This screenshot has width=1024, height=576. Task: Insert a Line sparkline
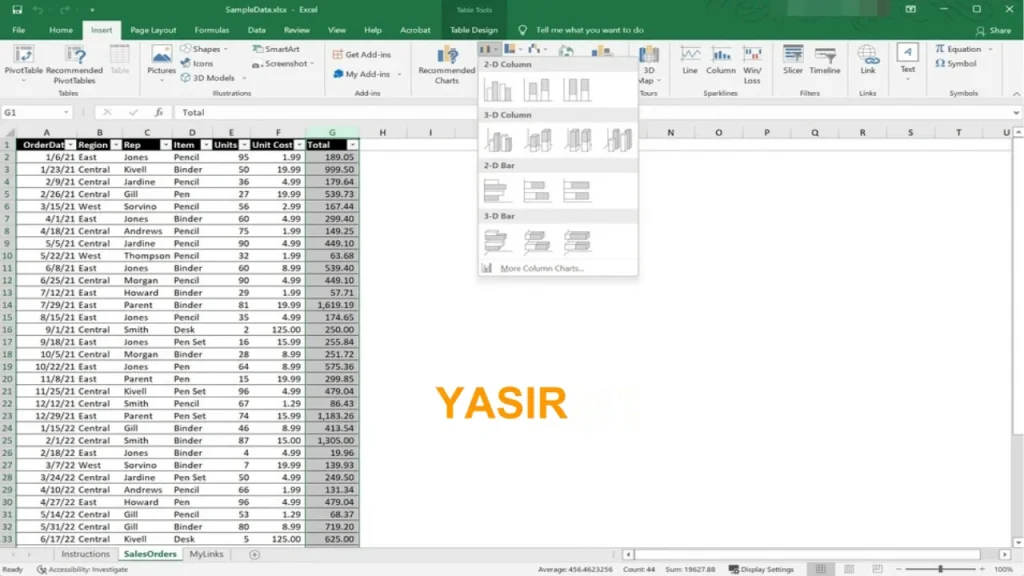click(690, 60)
